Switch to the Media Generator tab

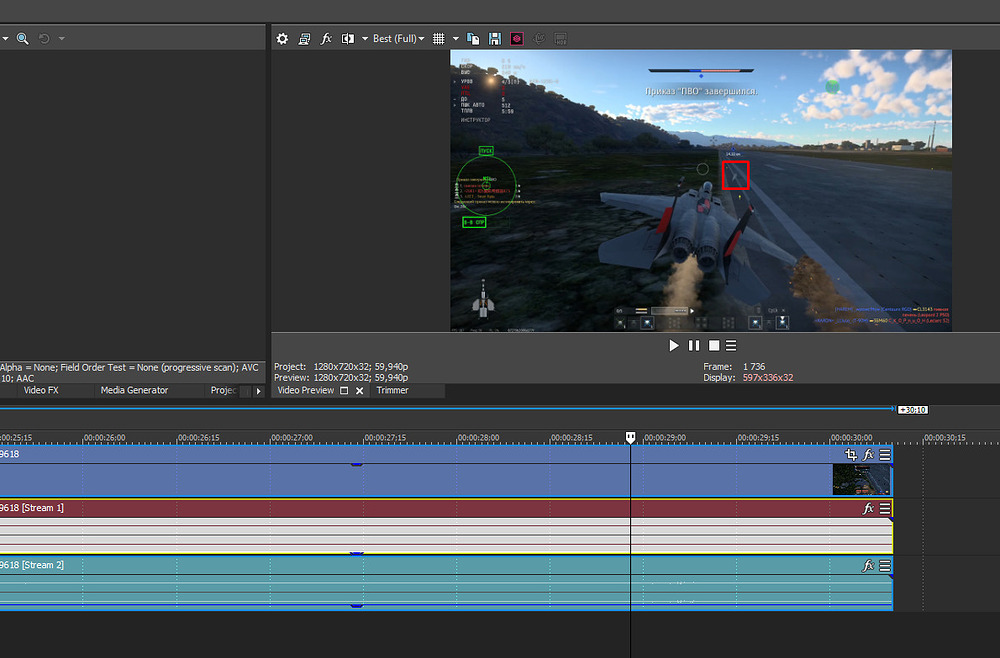[x=134, y=391]
